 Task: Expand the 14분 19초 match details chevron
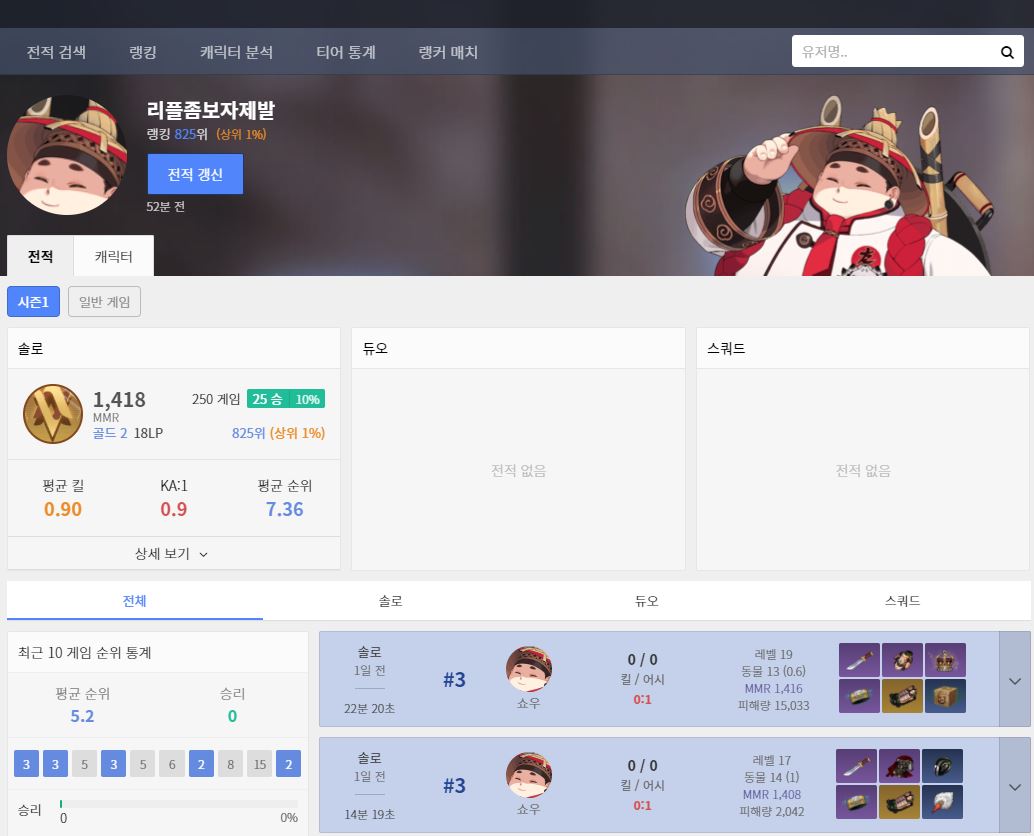1015,786
